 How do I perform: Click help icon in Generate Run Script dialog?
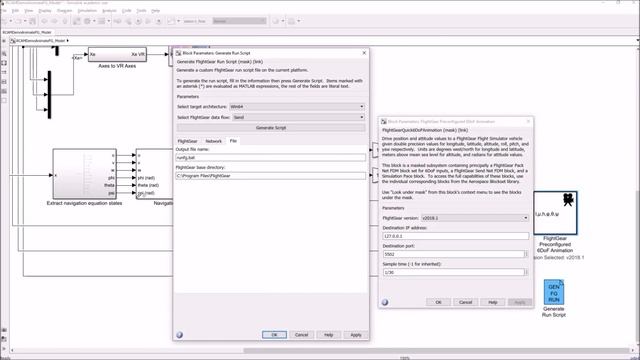click(x=180, y=335)
